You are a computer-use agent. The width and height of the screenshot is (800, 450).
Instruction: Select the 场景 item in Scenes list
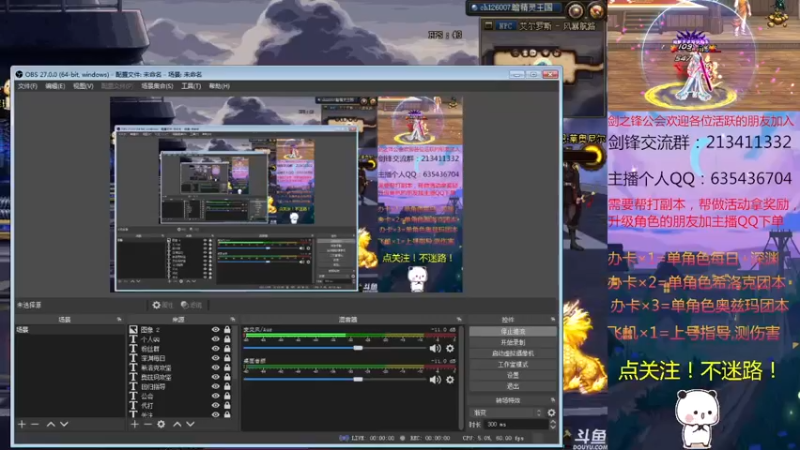70,330
